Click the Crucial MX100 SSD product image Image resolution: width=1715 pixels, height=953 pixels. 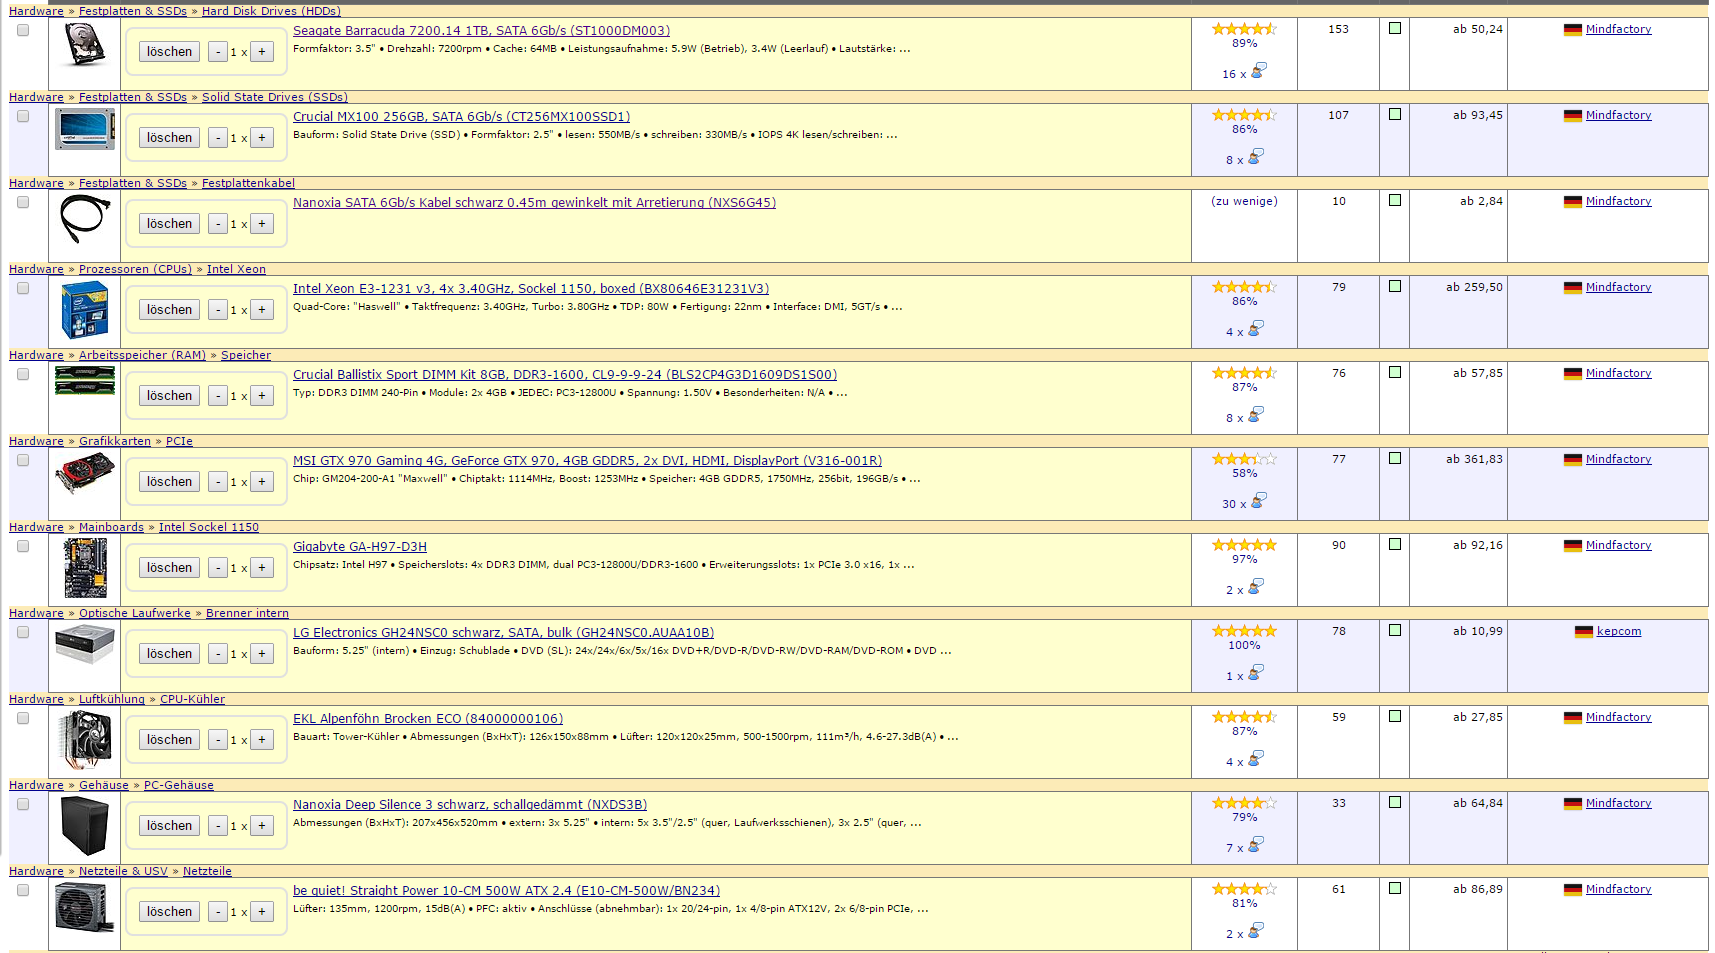click(x=85, y=130)
